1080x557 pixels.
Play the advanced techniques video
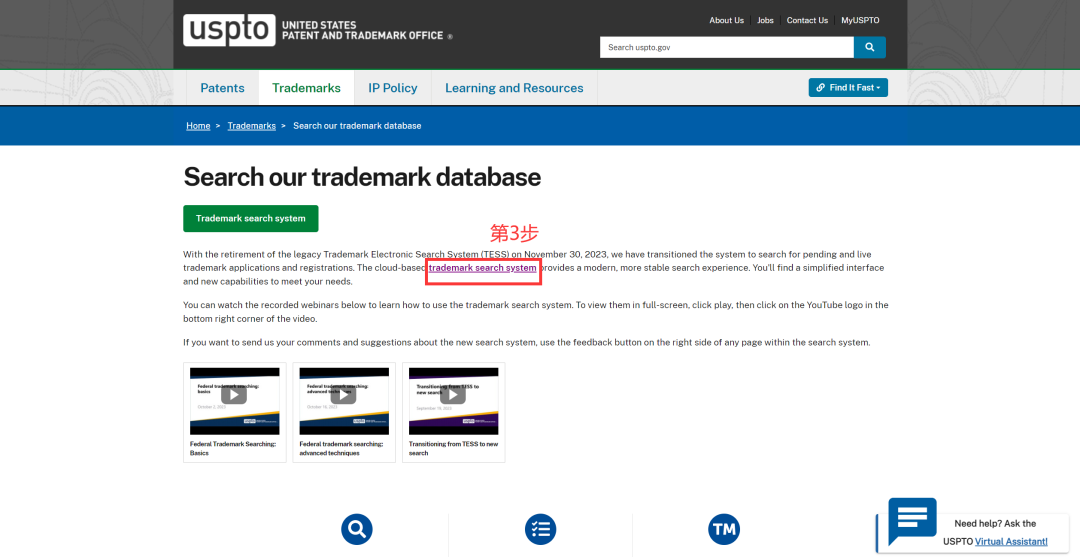[x=344, y=395]
